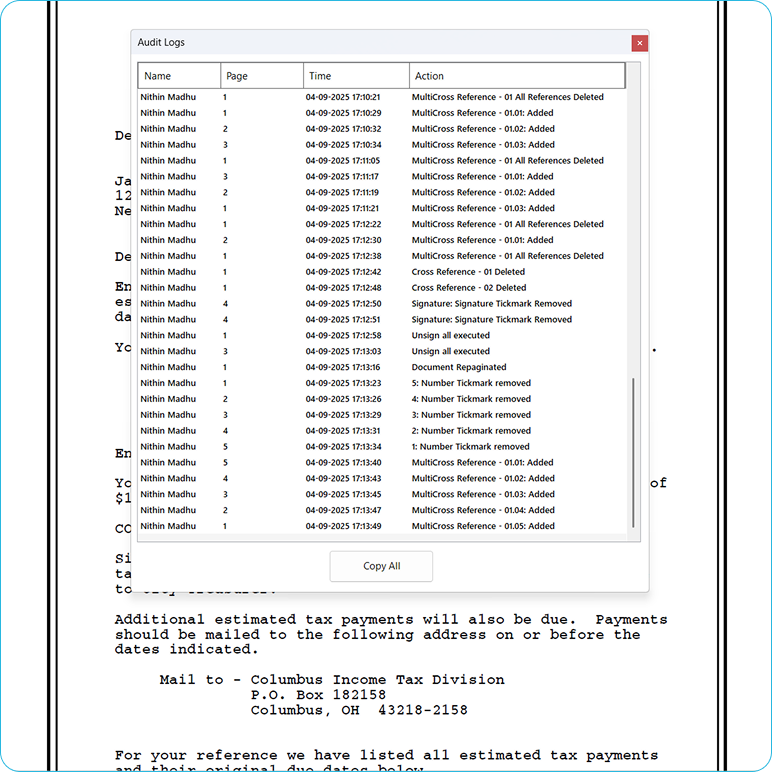The image size is (772, 772).
Task: Select the Document Repaginated log entry
Action: (x=459, y=367)
